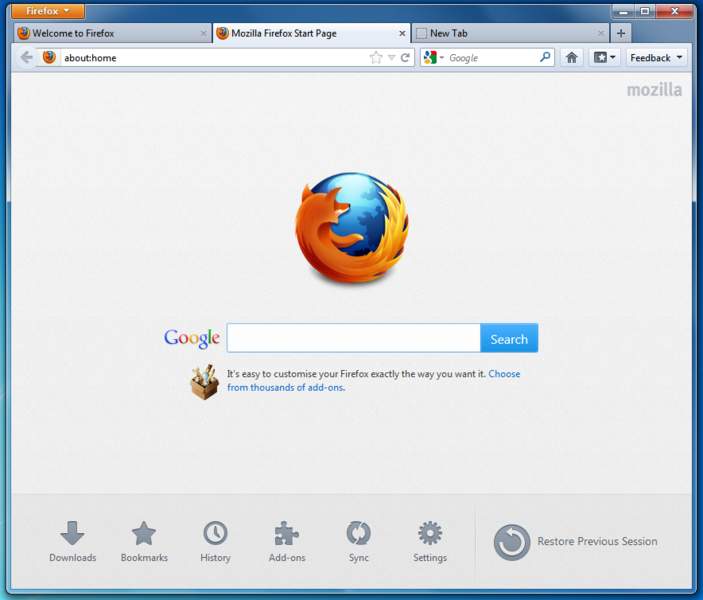Image resolution: width=703 pixels, height=600 pixels.
Task: Close the Mozilla Firefox Start Page tab
Action: [402, 33]
